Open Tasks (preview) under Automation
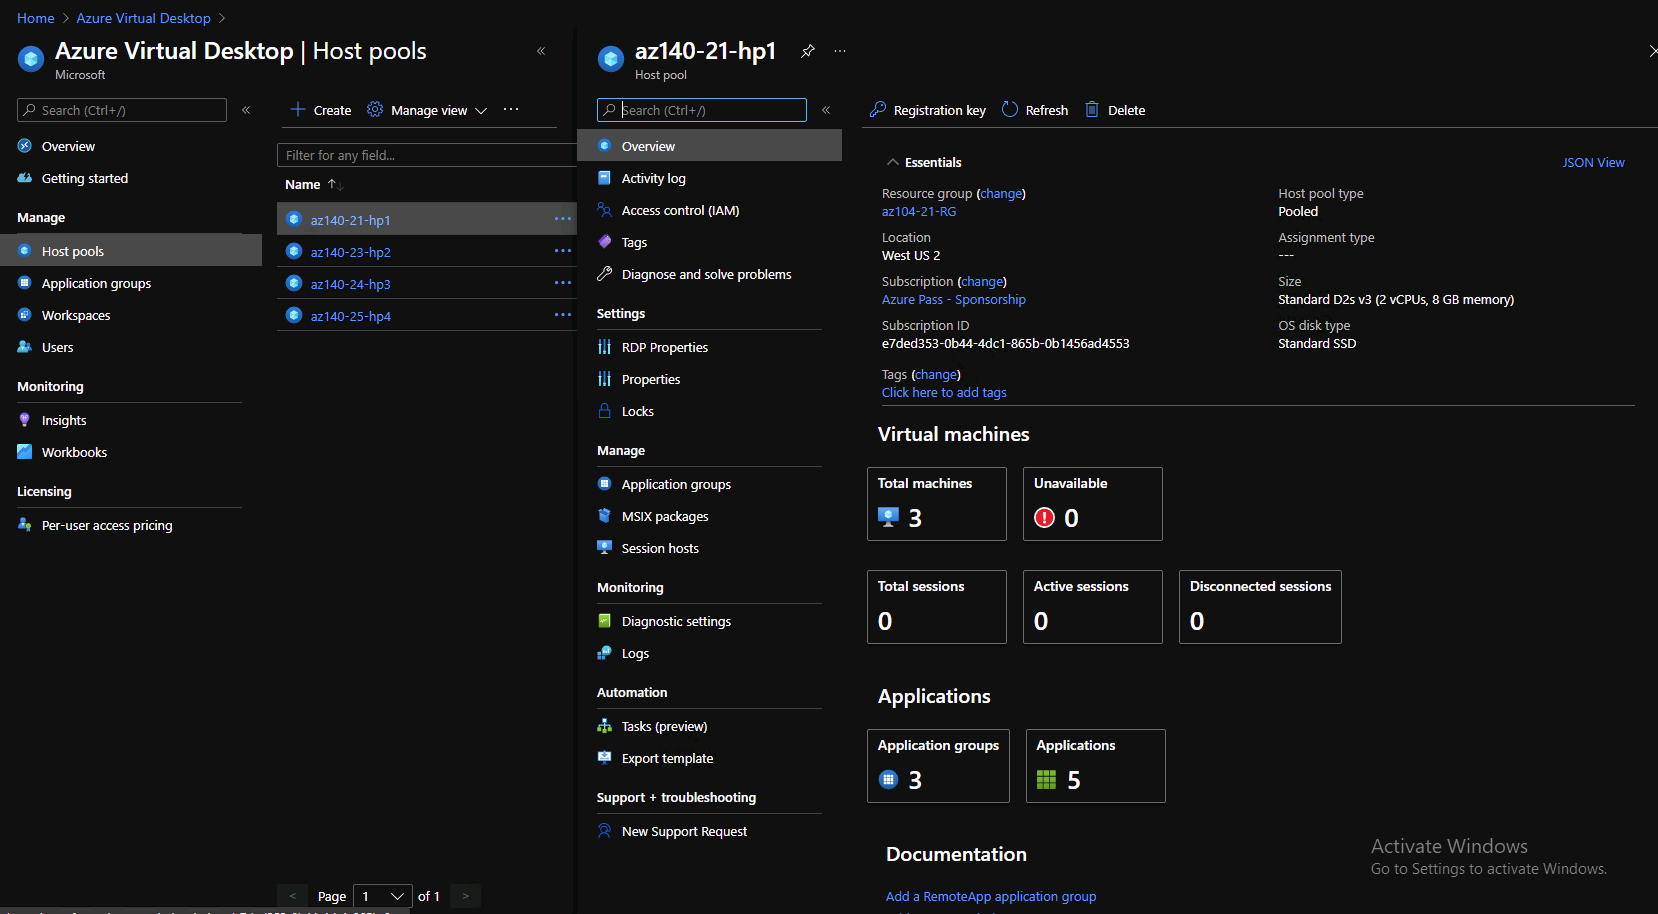Viewport: 1658px width, 914px height. click(x=665, y=726)
